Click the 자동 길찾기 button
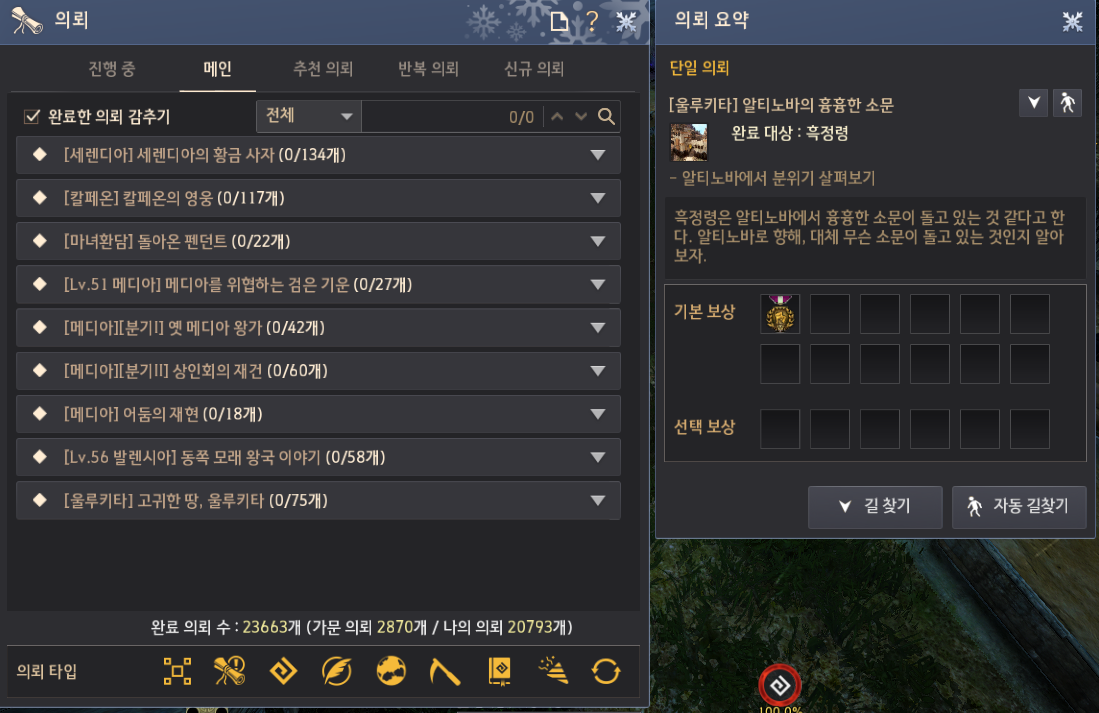This screenshot has width=1099, height=713. coord(1019,506)
